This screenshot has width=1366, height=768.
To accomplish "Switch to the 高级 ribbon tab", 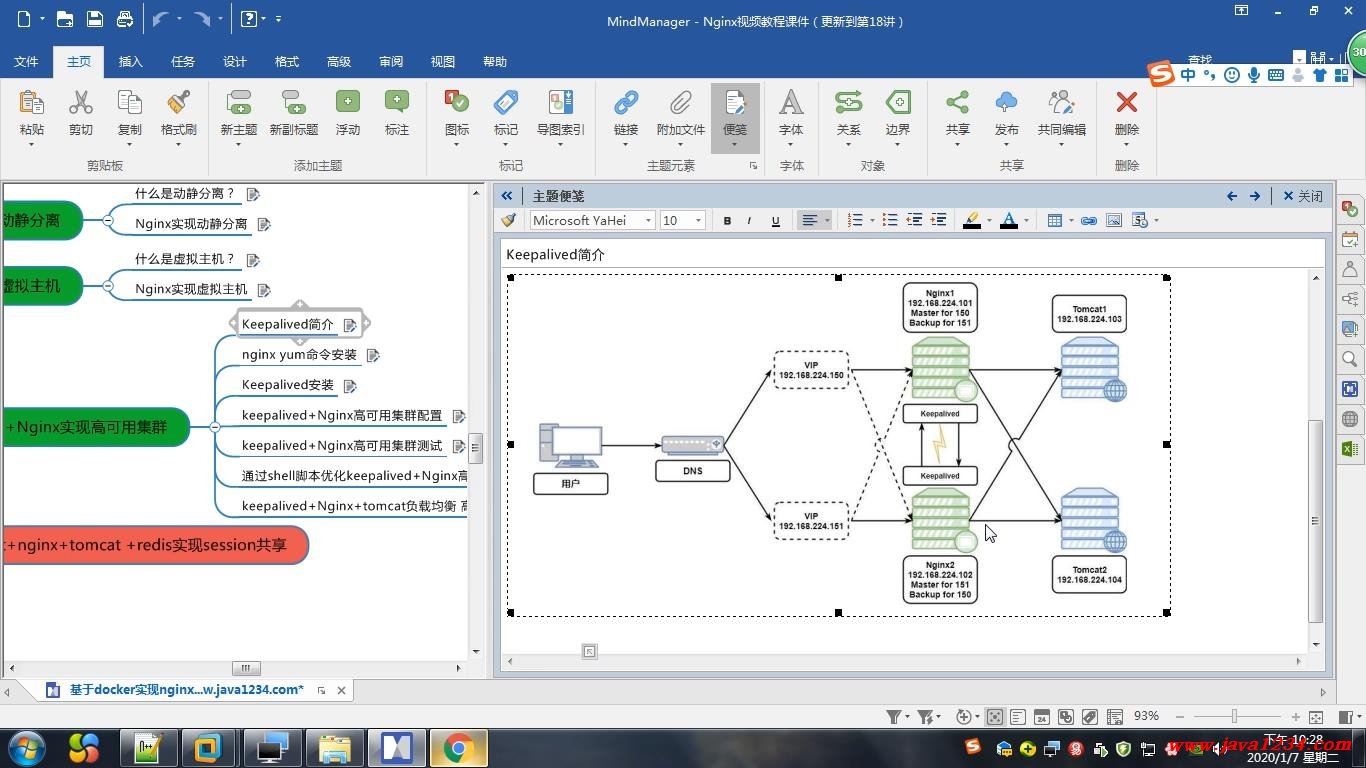I will tap(339, 62).
